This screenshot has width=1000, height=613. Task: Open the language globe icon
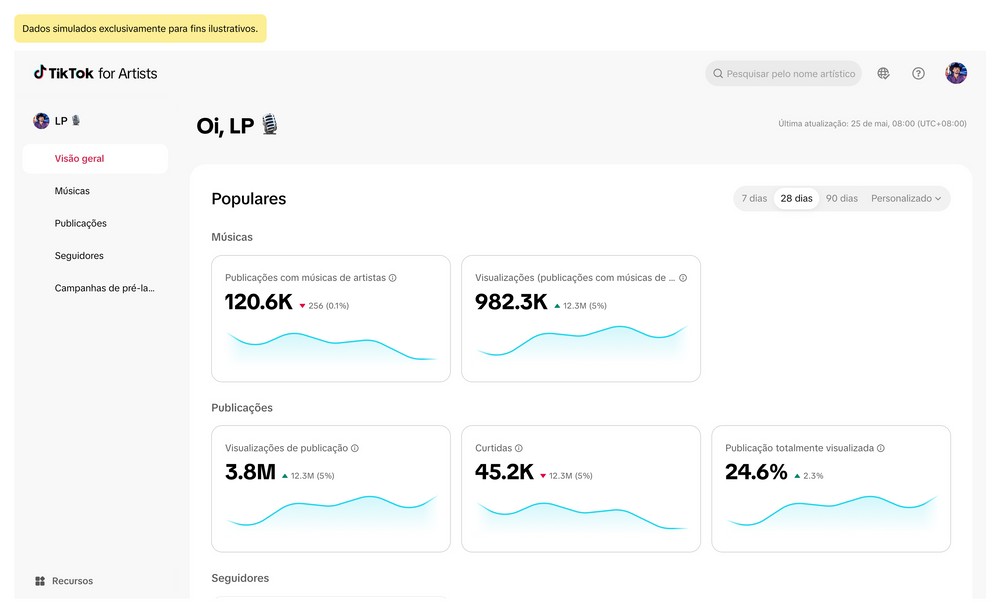884,73
